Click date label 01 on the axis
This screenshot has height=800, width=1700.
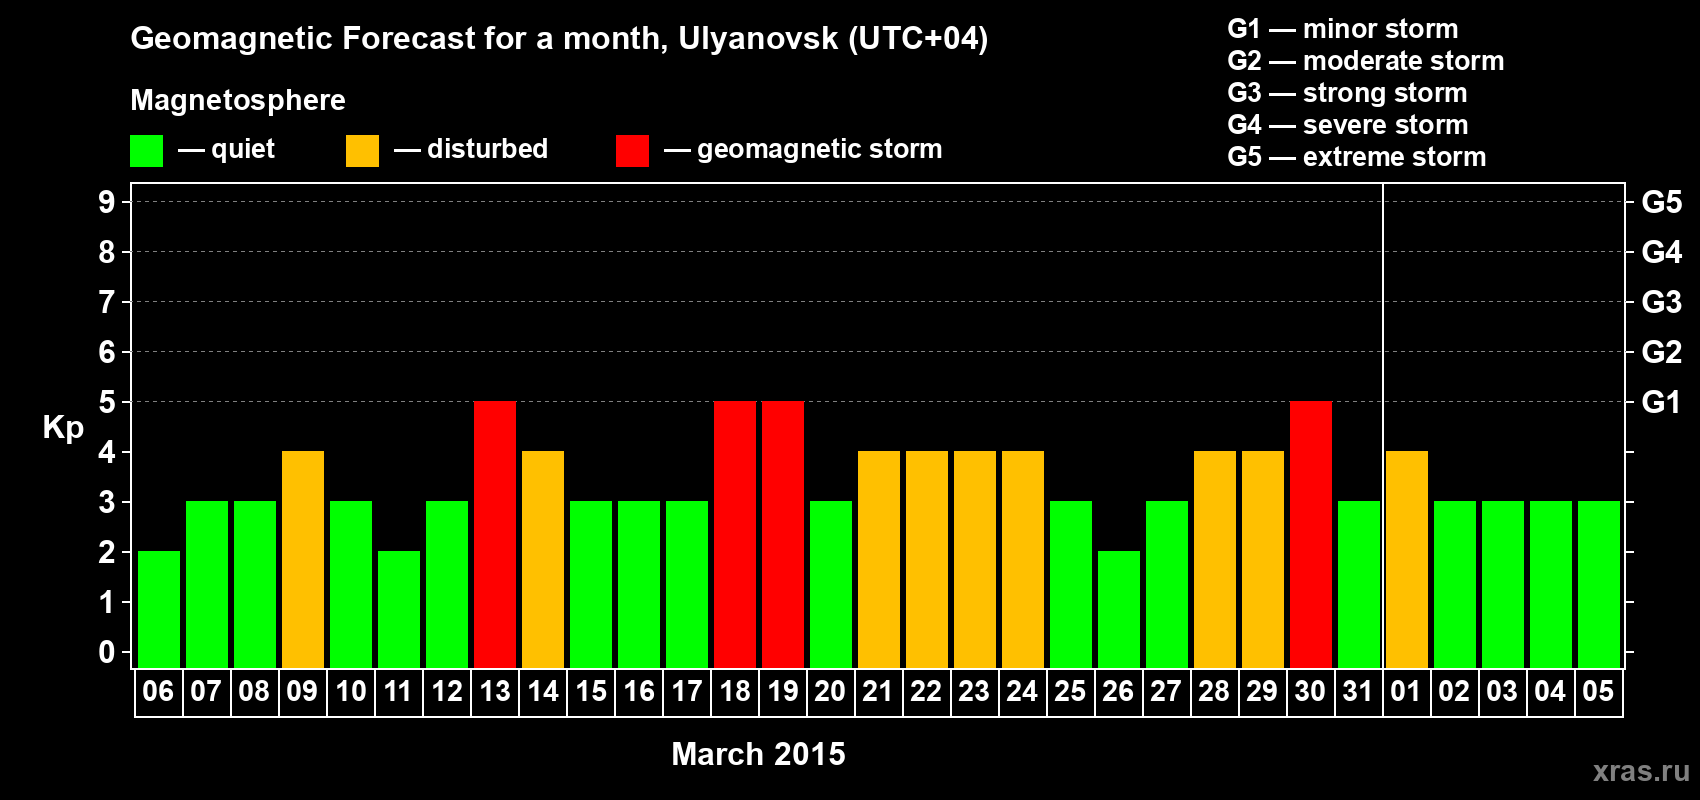pyautogui.click(x=1406, y=692)
